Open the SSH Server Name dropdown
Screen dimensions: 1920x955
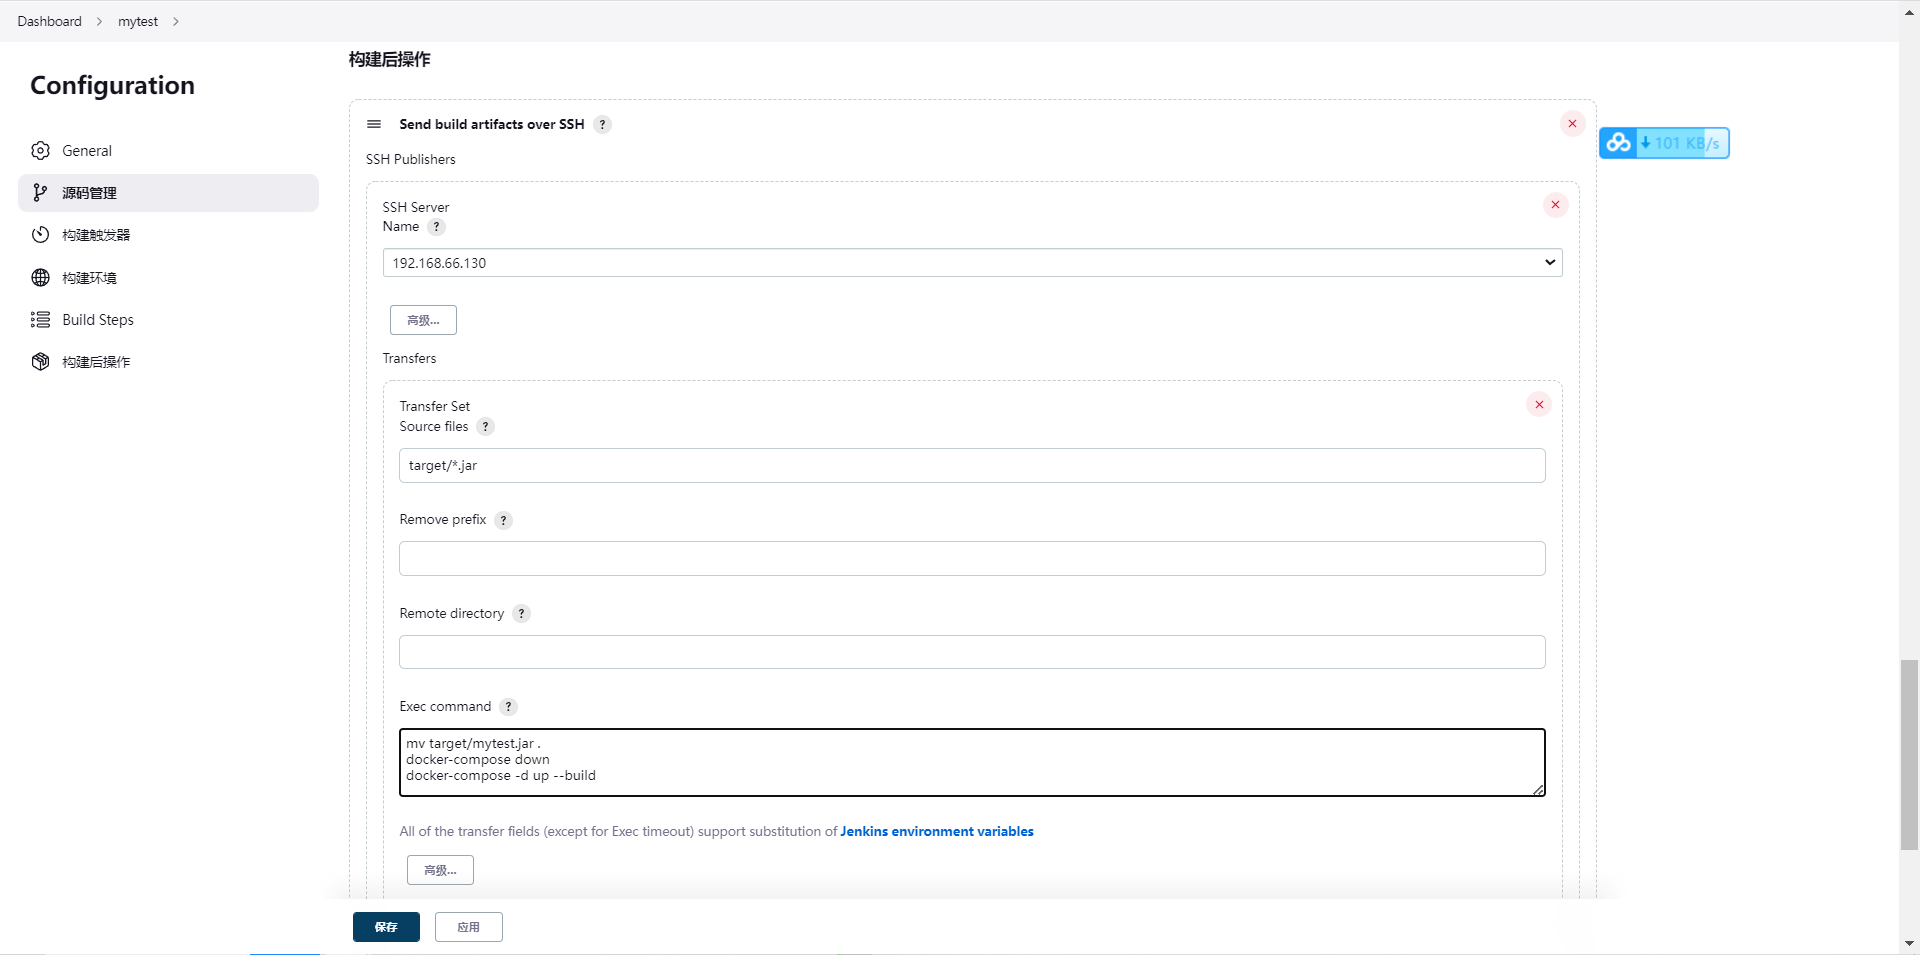(972, 263)
